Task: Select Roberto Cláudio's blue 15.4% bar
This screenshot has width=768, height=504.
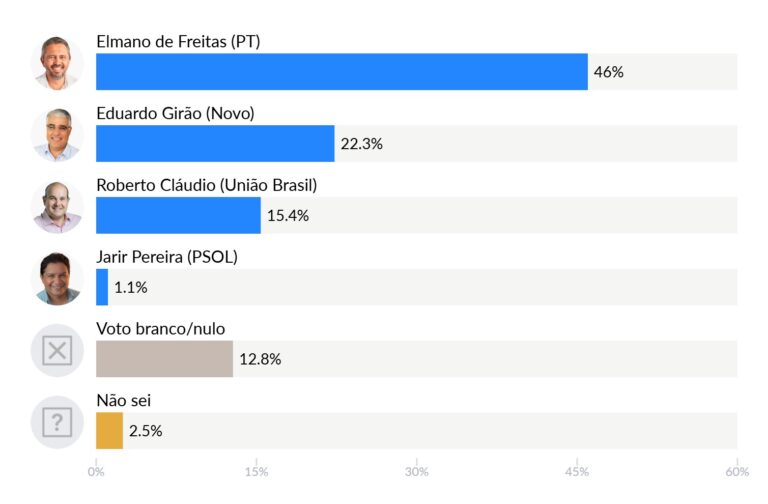Action: pos(178,216)
